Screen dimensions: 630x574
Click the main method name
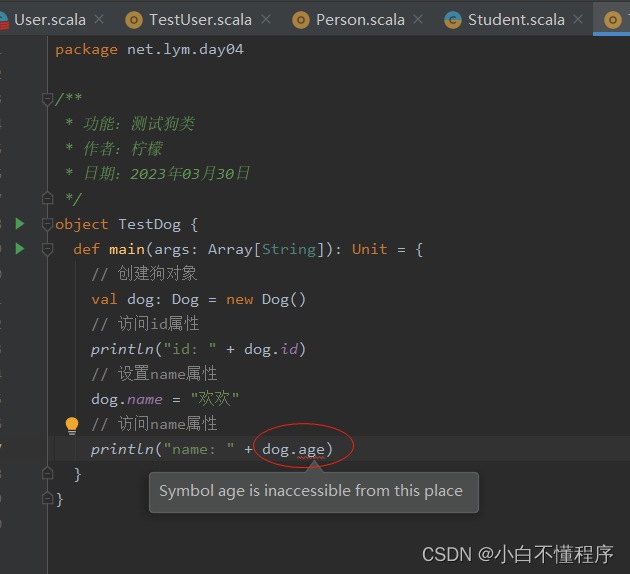127,249
